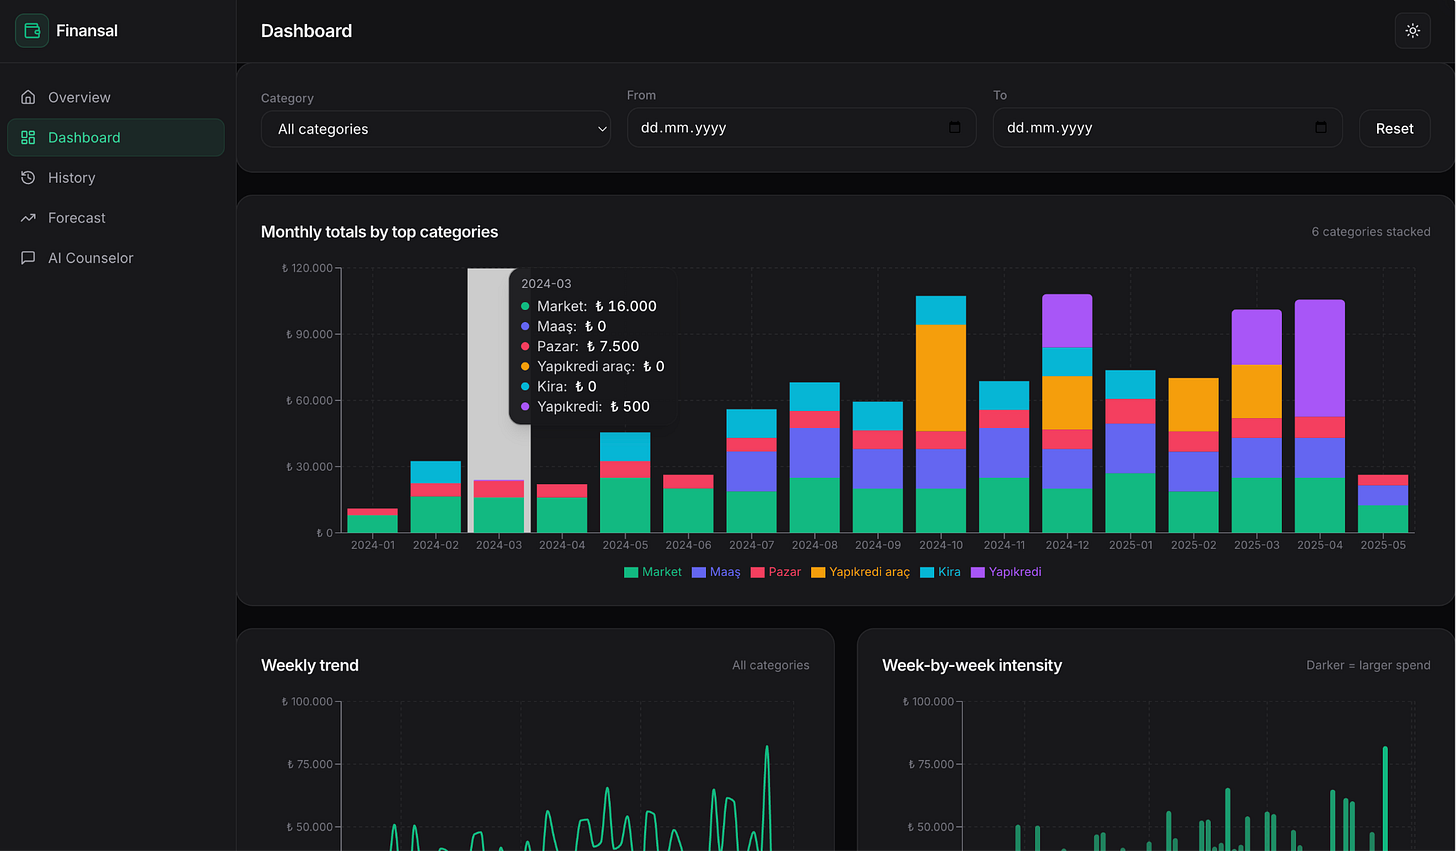Click the 'Monthly totals by top categories' heading
Viewport: 1456px width, 851px height.
tap(379, 232)
